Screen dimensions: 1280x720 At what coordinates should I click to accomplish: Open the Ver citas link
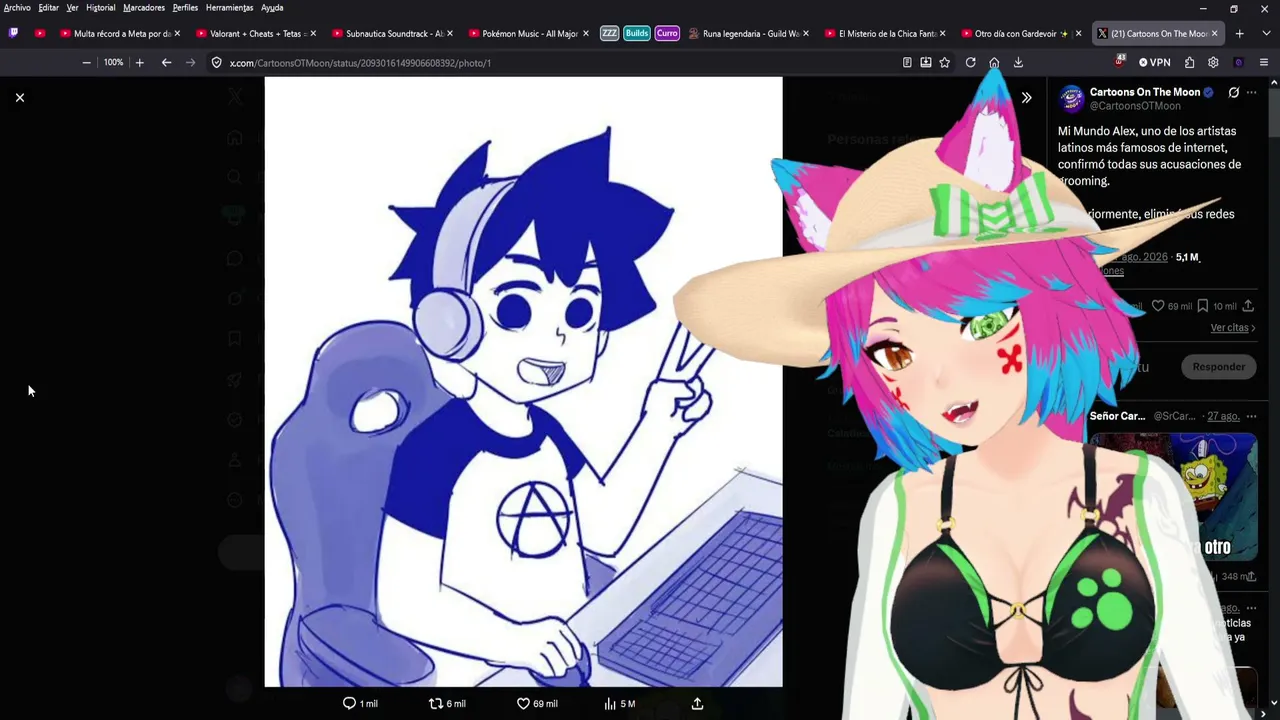pos(1233,328)
